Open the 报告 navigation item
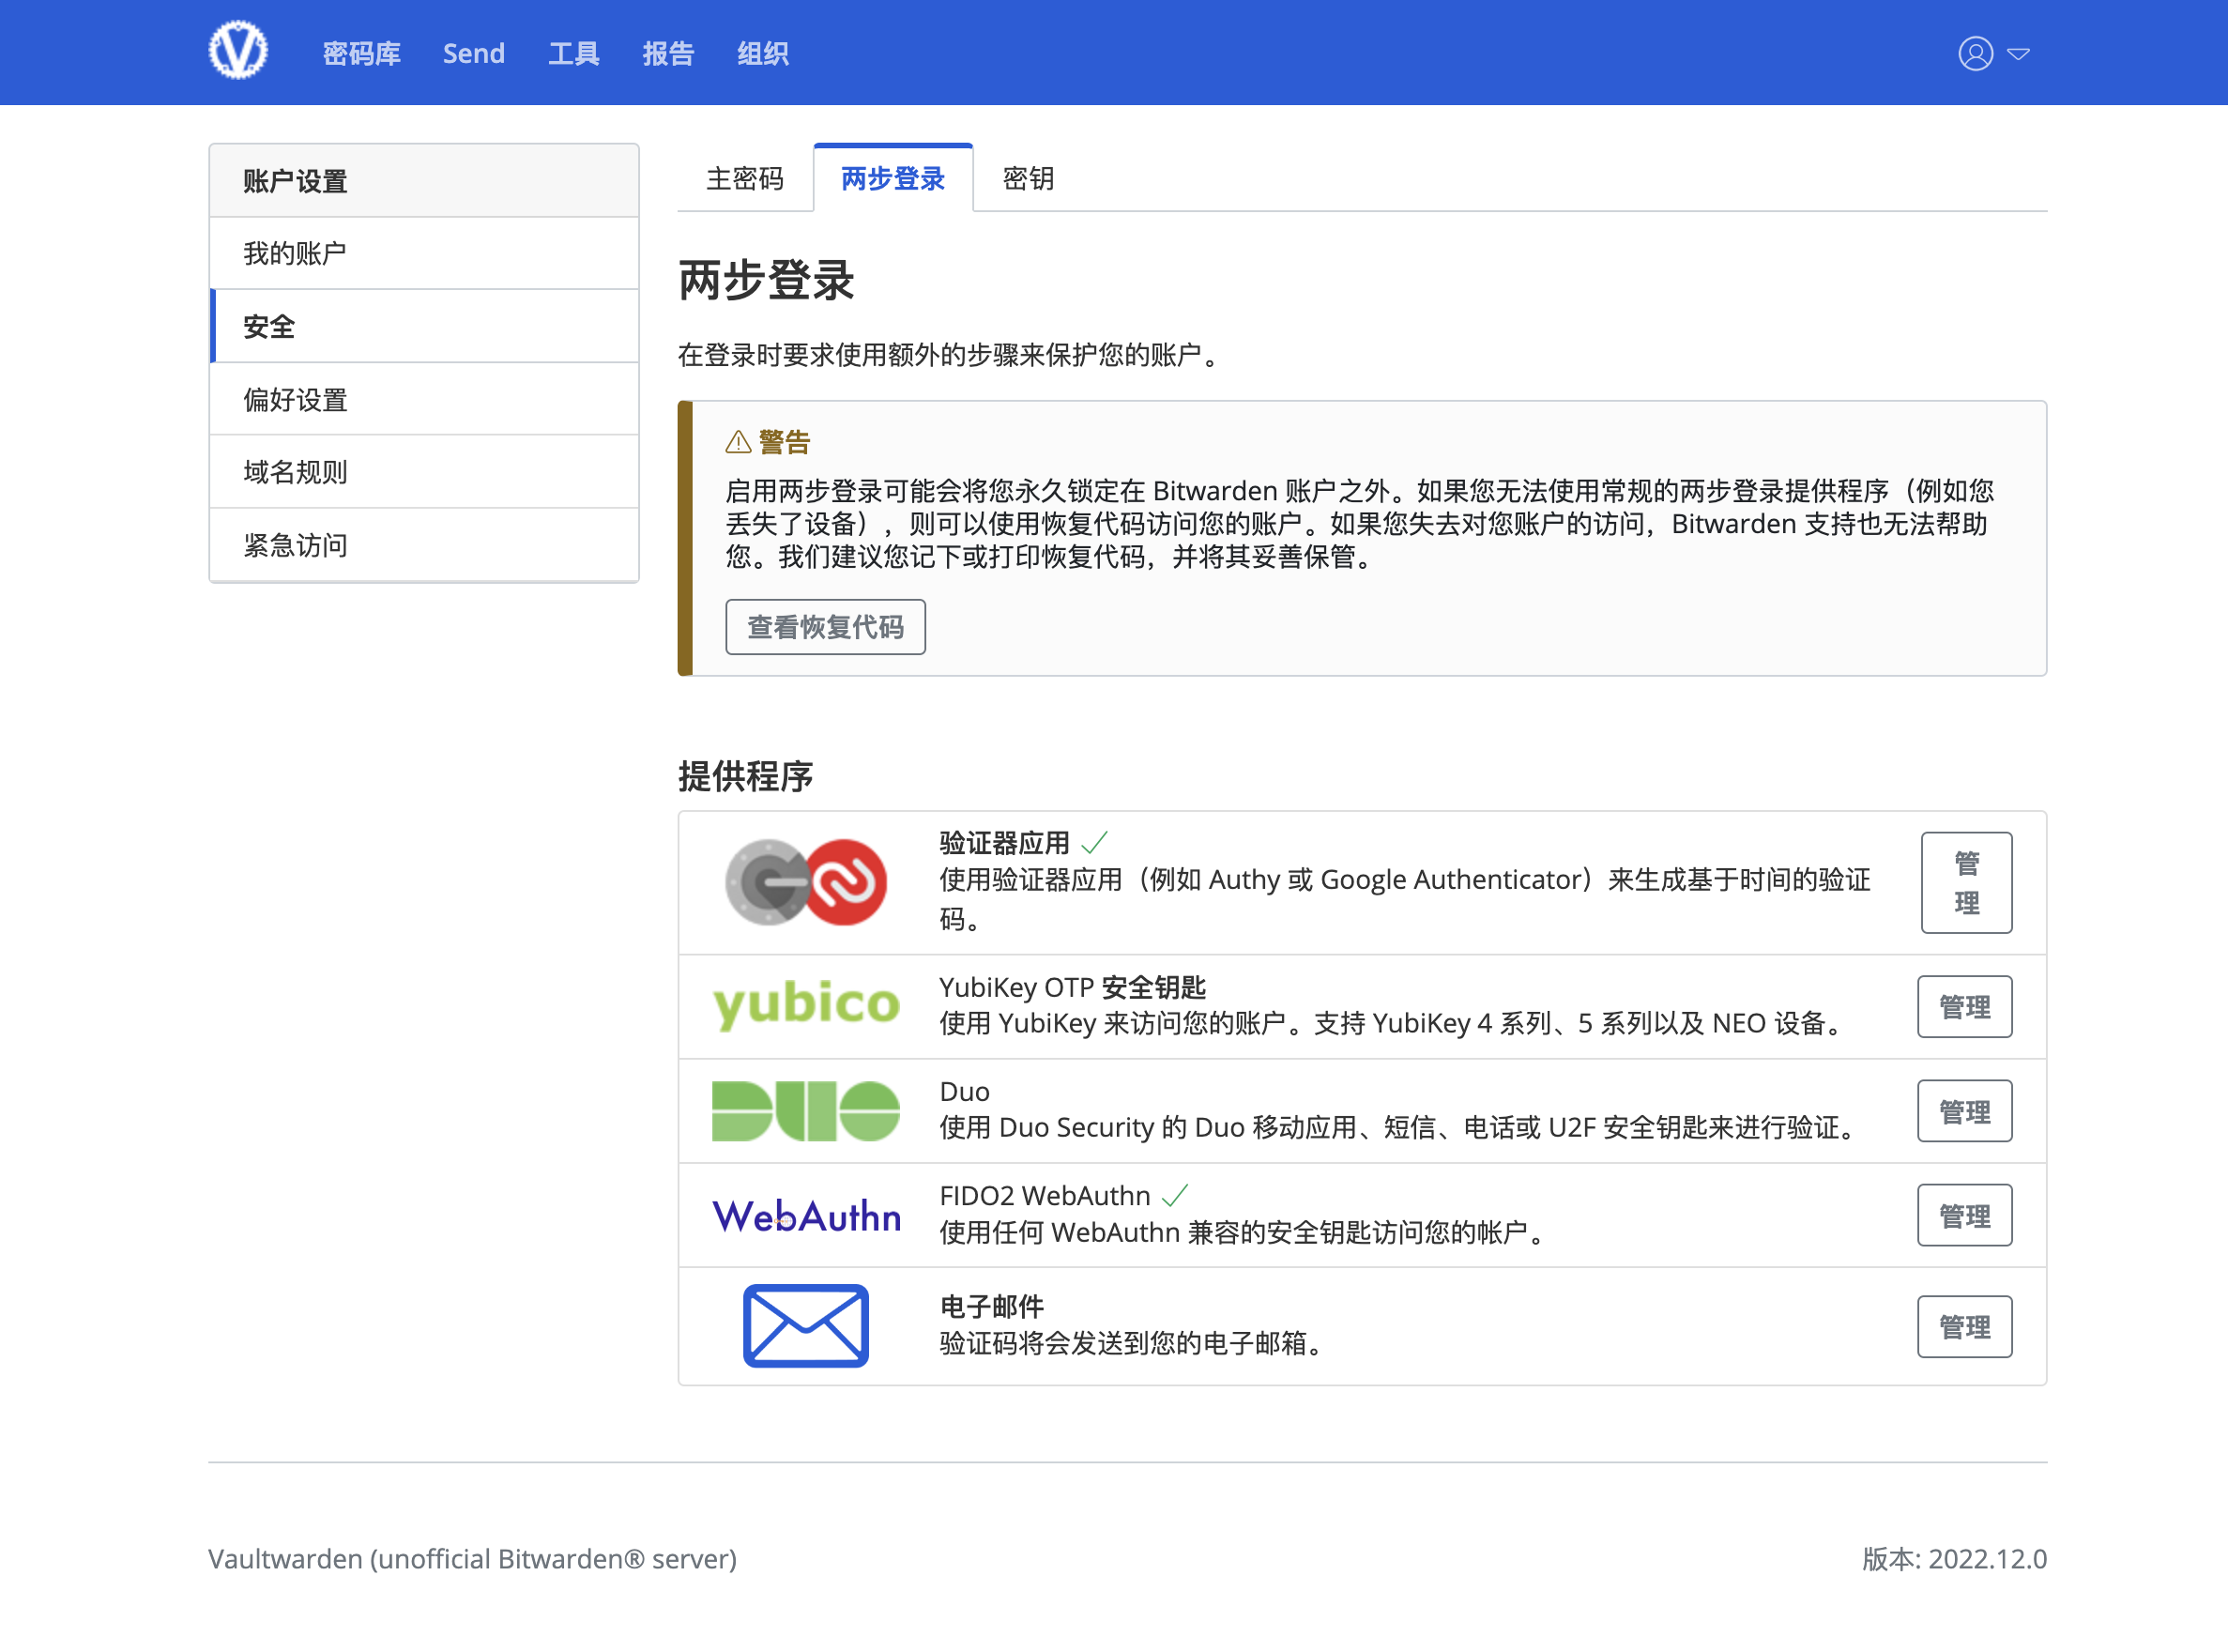2228x1652 pixels. pyautogui.click(x=668, y=53)
